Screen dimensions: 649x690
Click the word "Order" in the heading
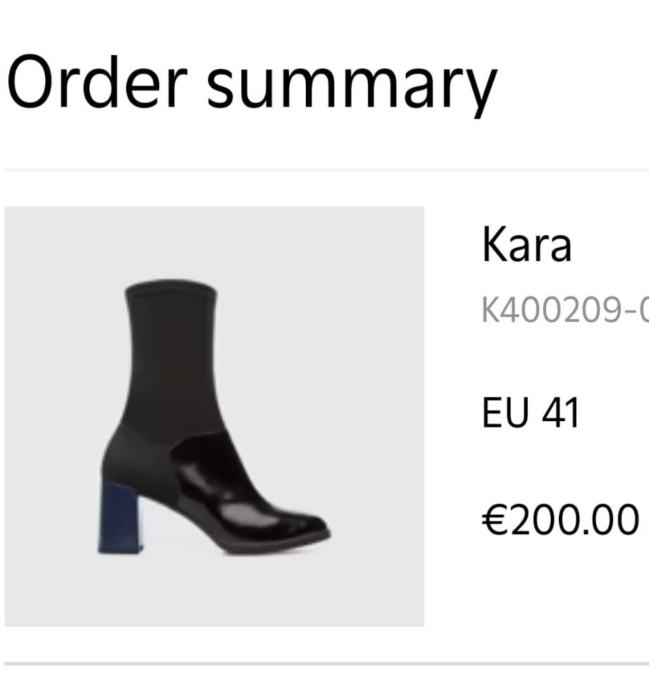(97, 82)
